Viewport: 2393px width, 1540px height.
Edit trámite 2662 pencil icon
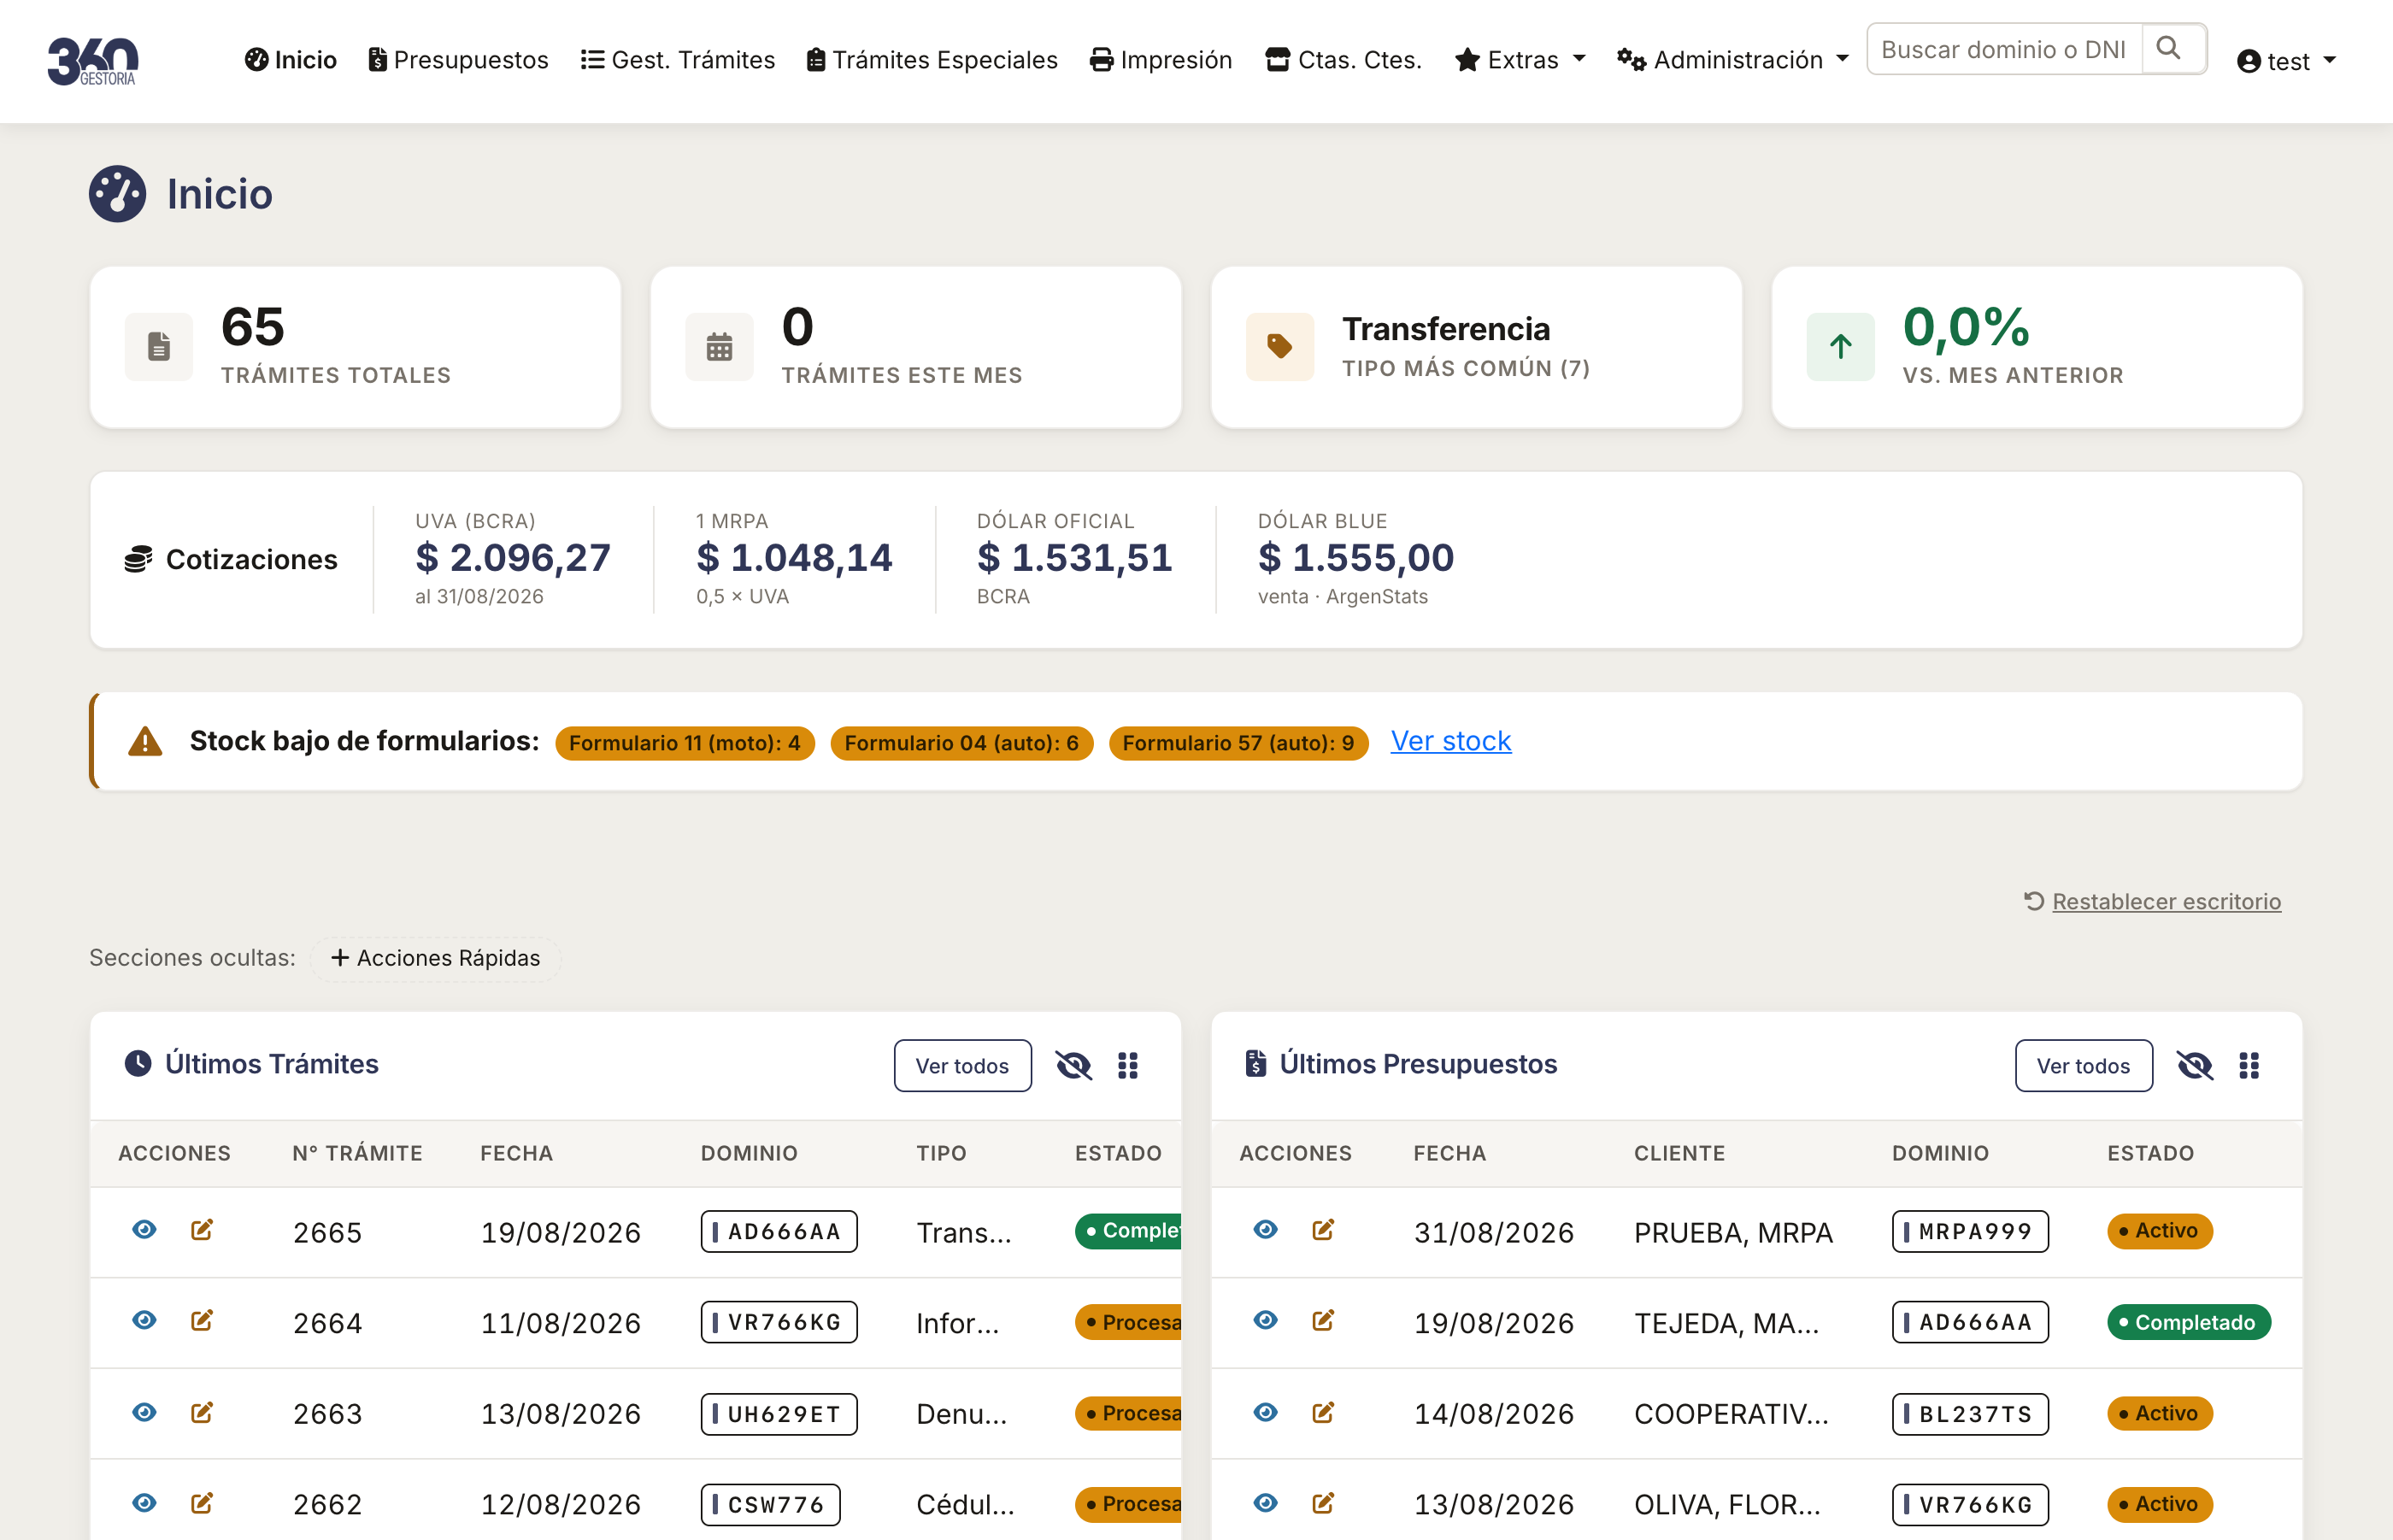[202, 1503]
